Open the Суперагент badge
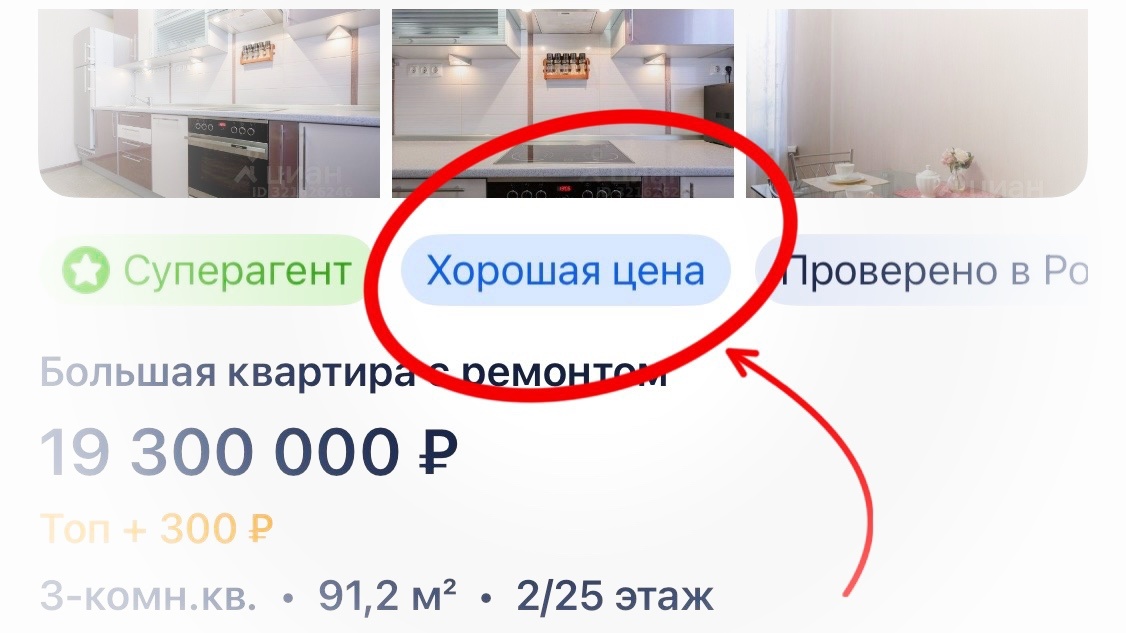 pyautogui.click(x=207, y=271)
